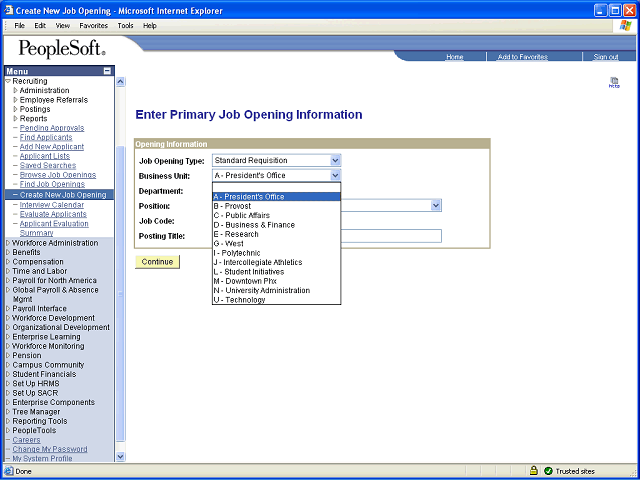Screen dimensions: 640x480
Task: Expand the Administration submenu
Action: [16, 90]
